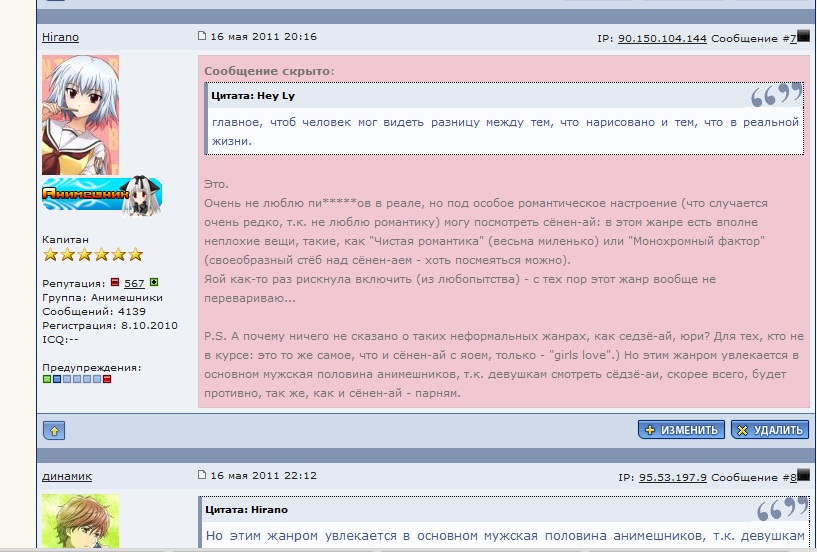Viewport: 817px width, 552px height.
Task: Tick the black checkbox for message #7
Action: 803,36
